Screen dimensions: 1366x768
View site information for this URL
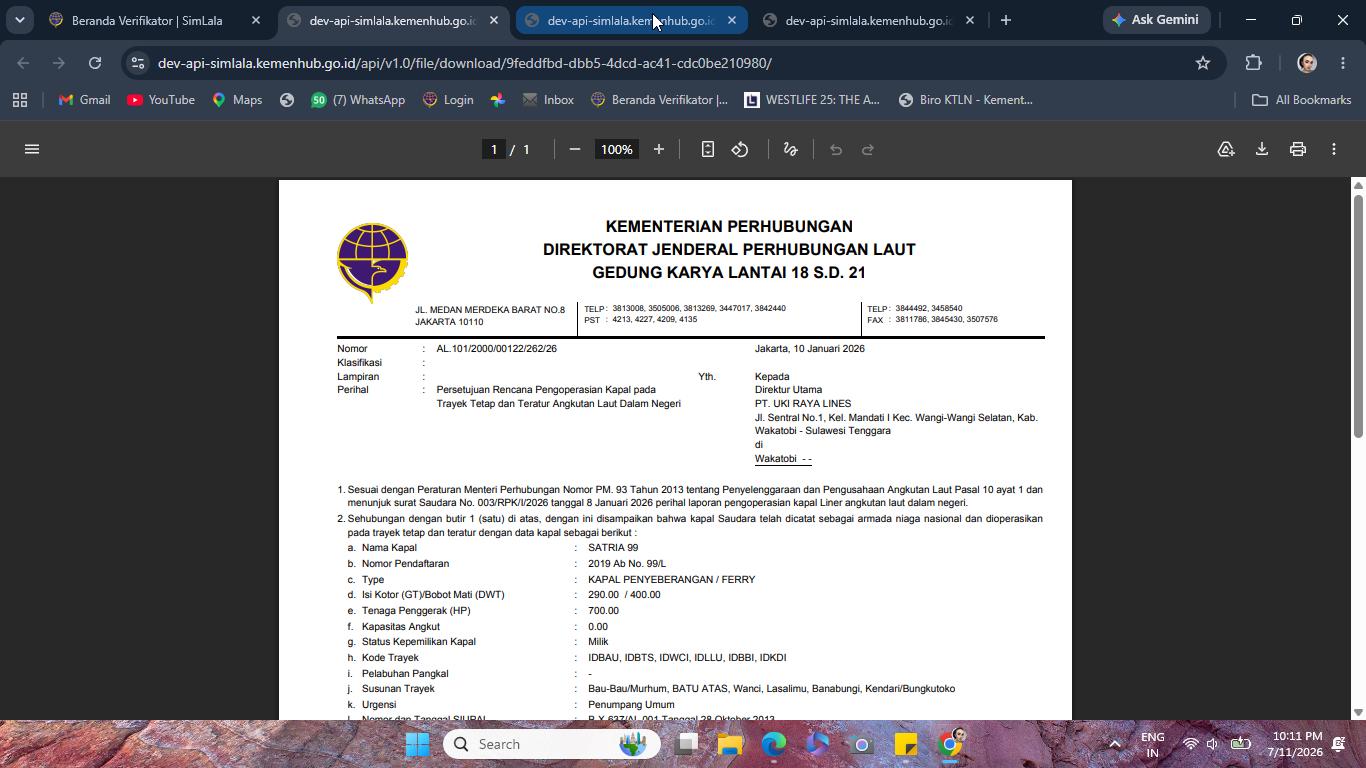pos(138,63)
